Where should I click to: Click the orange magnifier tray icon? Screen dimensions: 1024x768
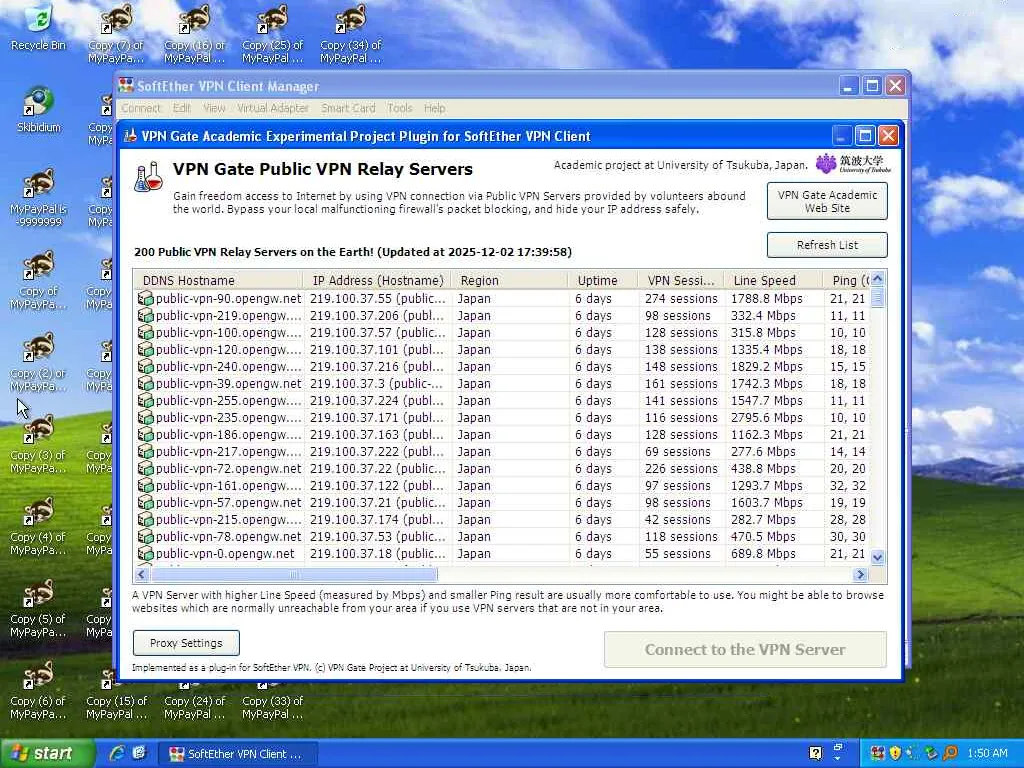[x=950, y=753]
